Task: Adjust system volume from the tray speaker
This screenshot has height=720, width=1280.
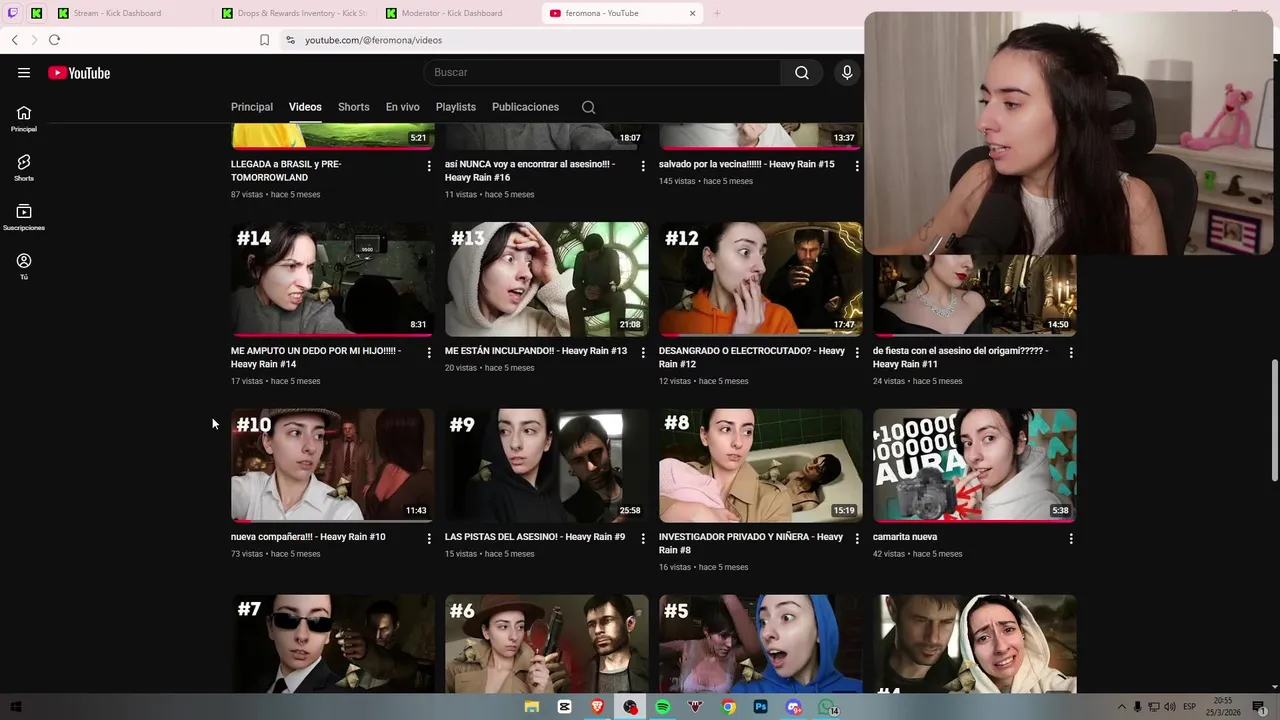Action: coord(1170,707)
